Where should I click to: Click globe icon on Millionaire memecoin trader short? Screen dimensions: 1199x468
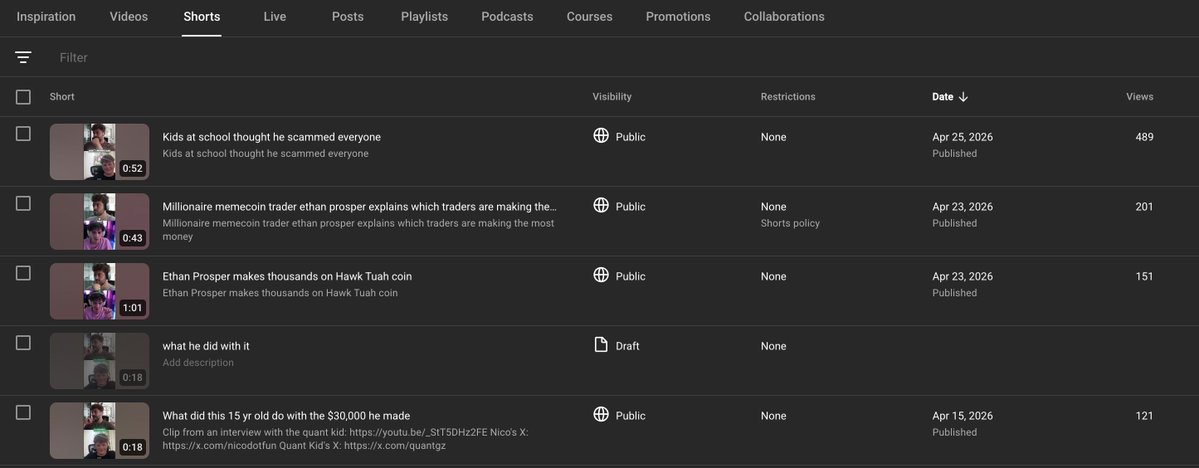601,205
